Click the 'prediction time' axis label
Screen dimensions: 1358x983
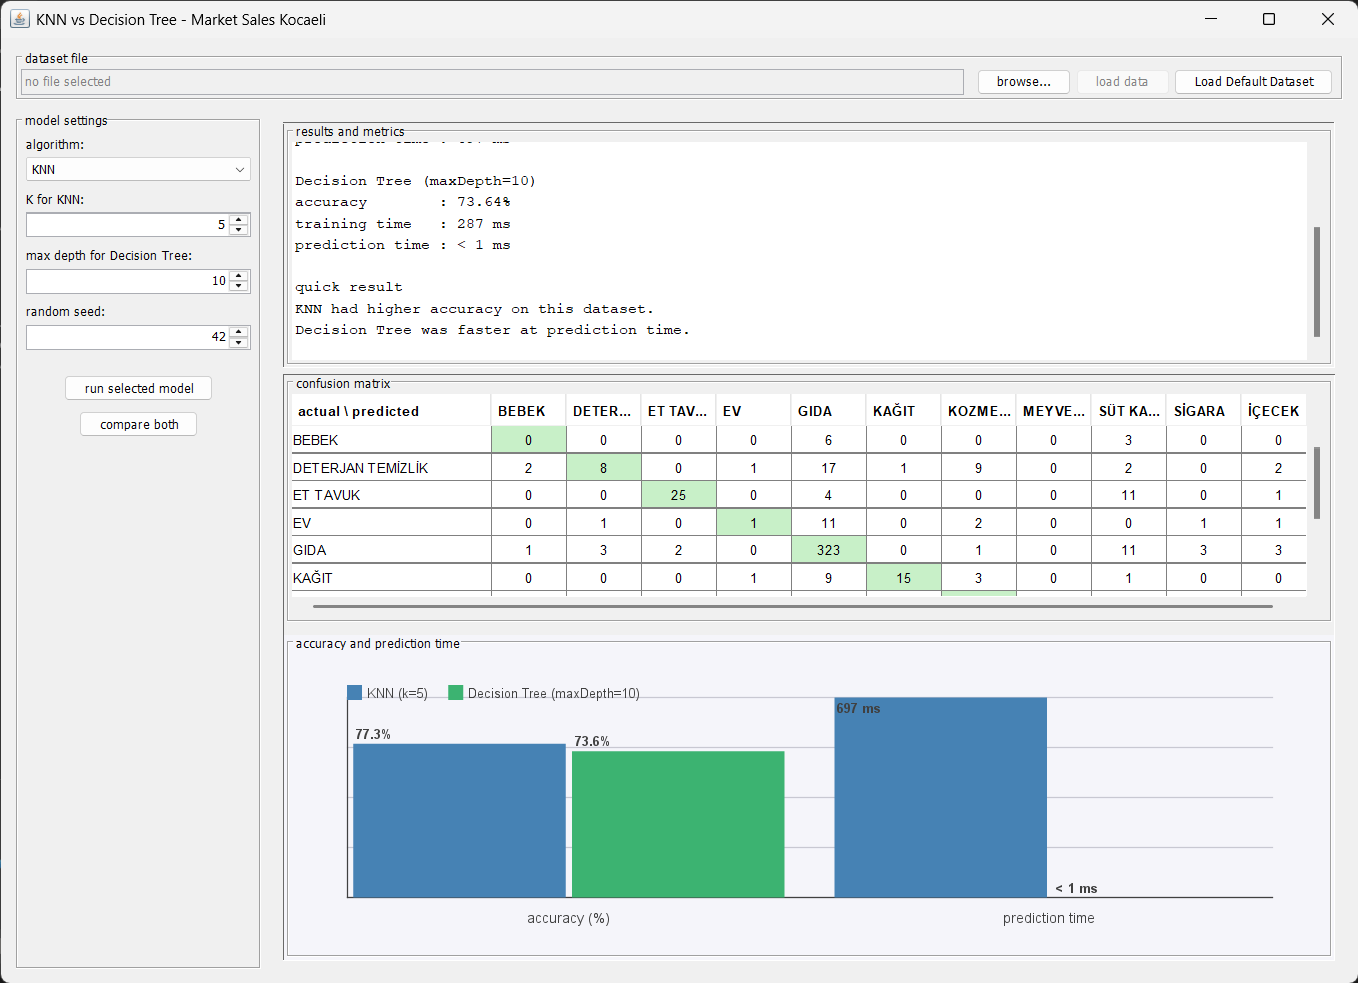(1049, 918)
